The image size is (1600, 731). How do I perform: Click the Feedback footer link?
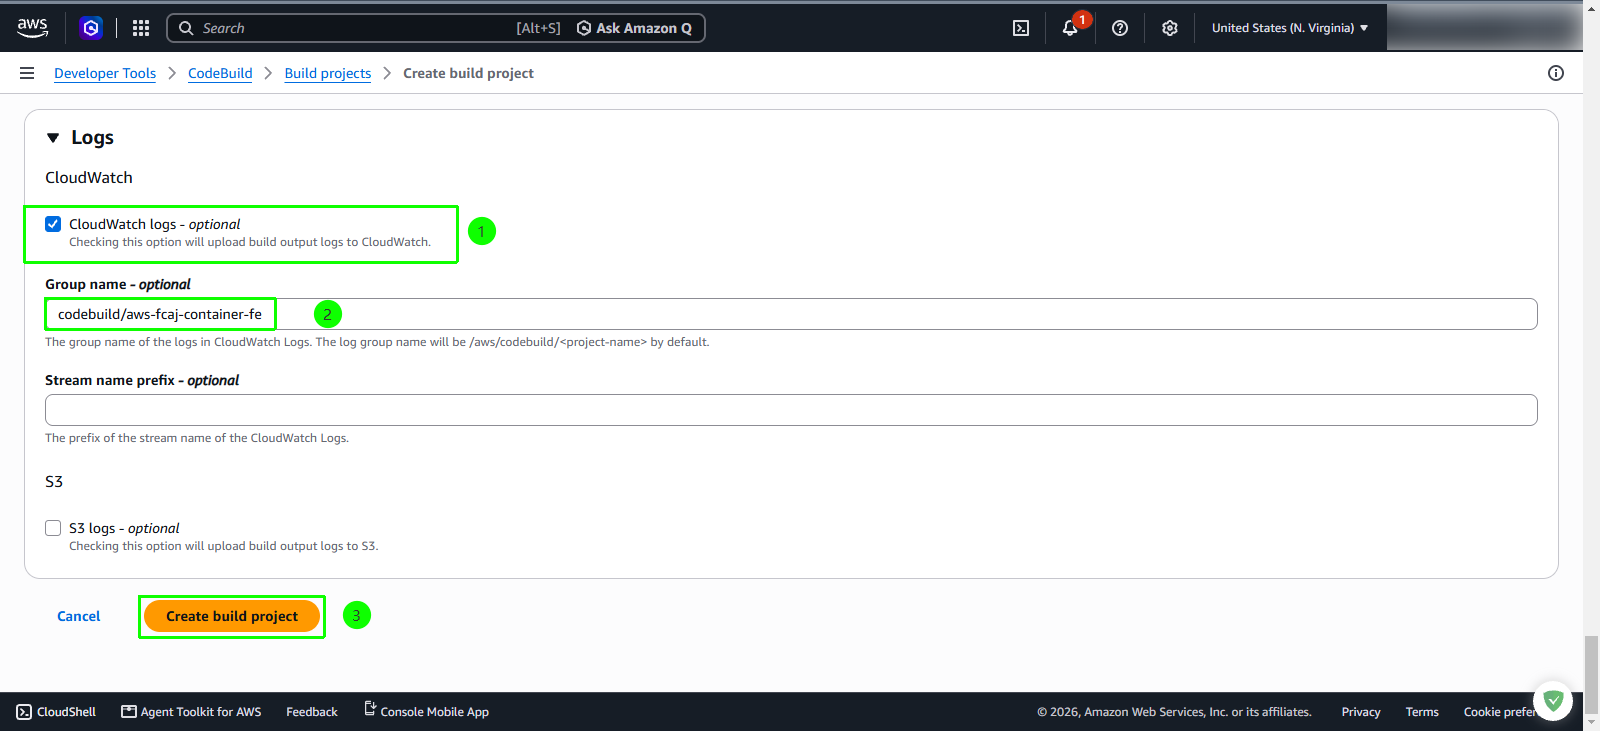312,712
